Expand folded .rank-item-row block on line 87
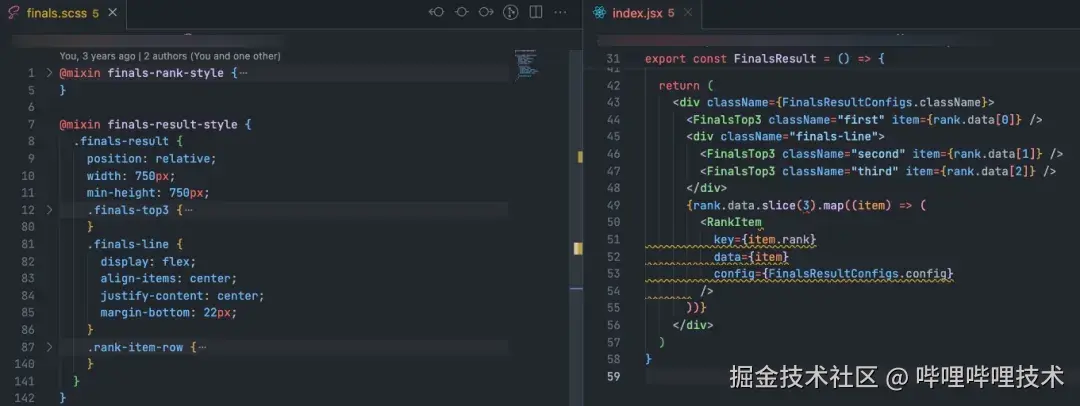The height and width of the screenshot is (406, 1080). (49, 347)
